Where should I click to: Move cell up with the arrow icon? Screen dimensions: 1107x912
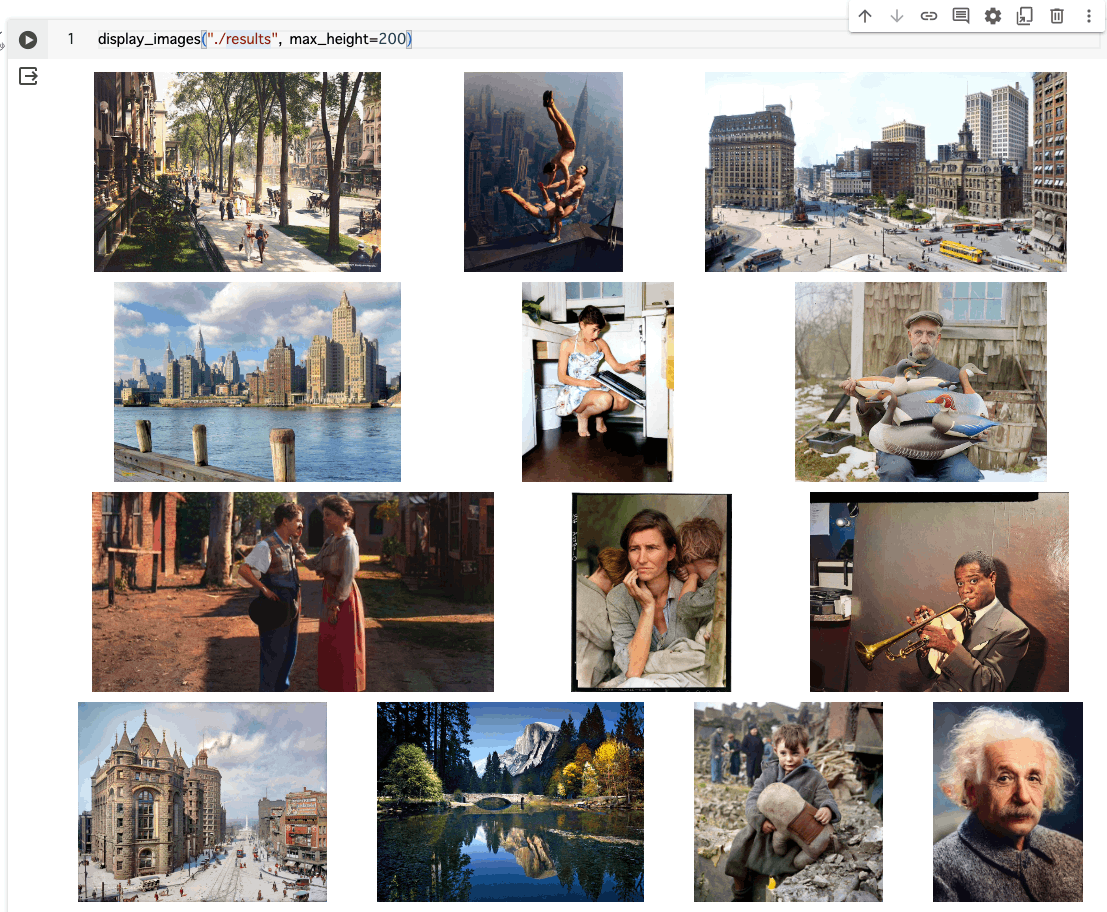coord(865,16)
